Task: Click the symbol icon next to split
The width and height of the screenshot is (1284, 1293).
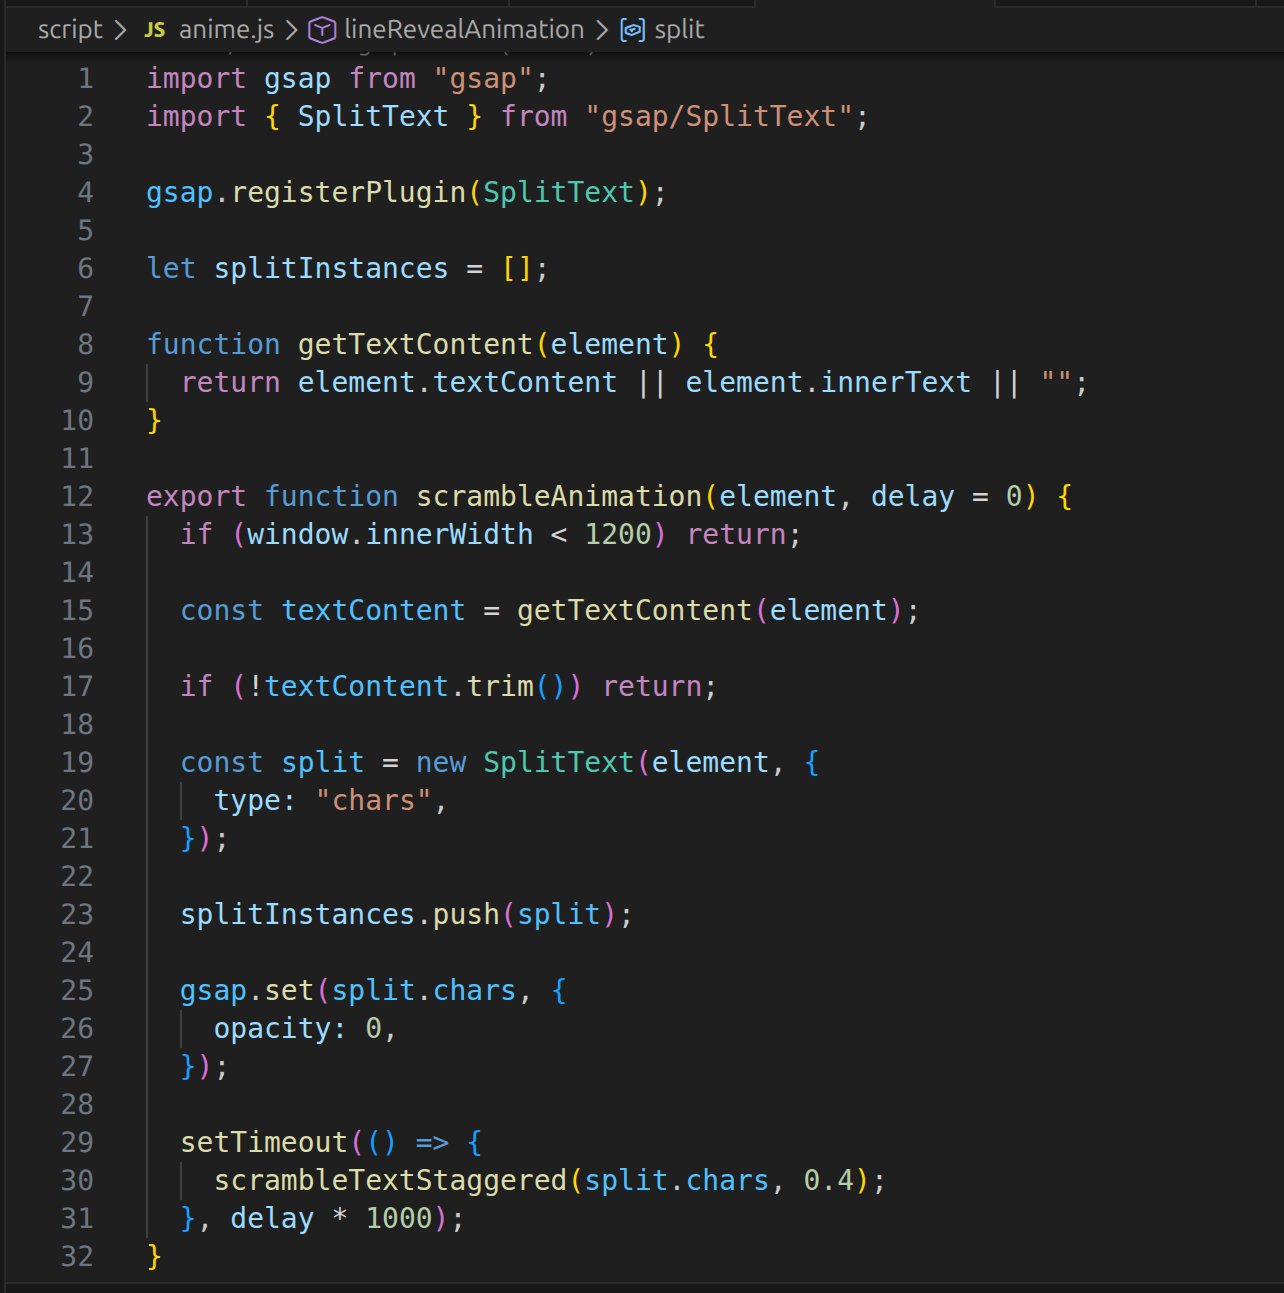Action: point(633,29)
